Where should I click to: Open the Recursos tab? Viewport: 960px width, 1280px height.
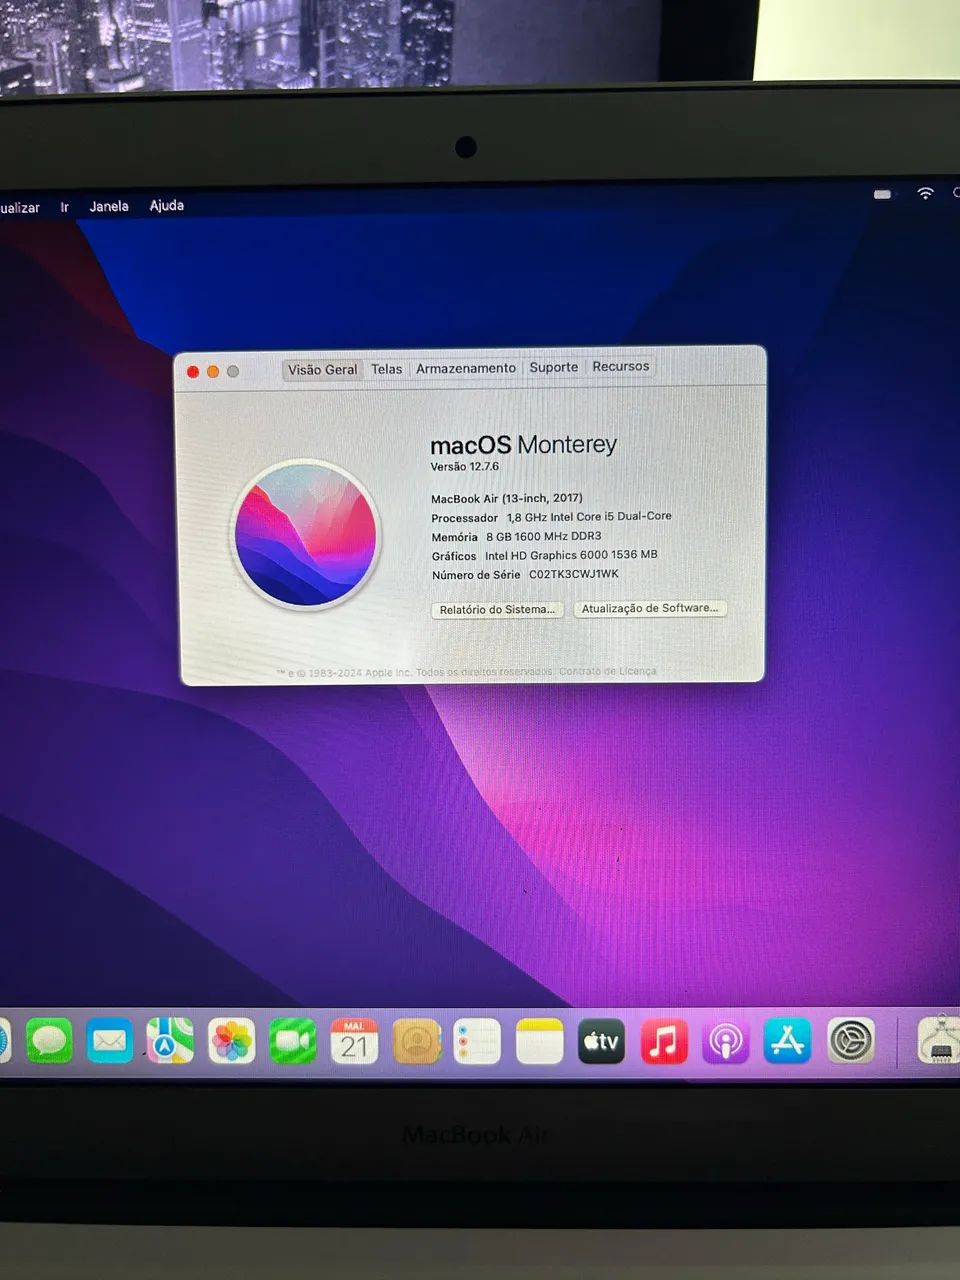click(620, 366)
